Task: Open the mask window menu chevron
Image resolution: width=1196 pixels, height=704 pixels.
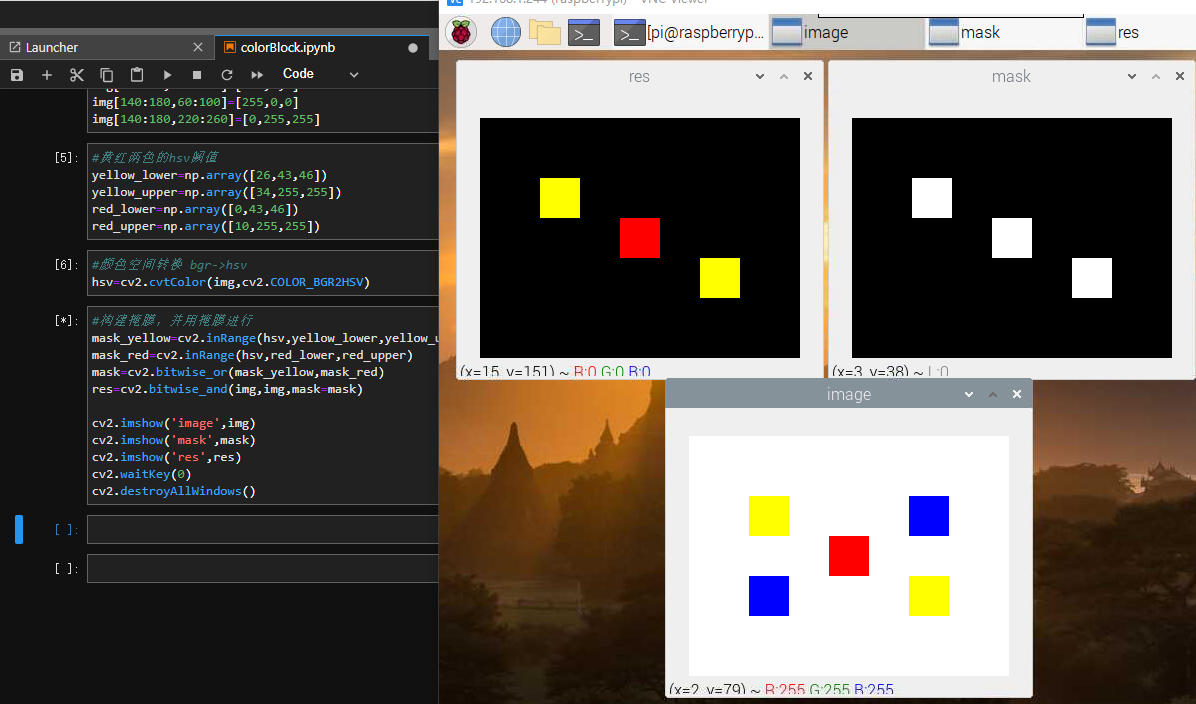Action: 1132,76
